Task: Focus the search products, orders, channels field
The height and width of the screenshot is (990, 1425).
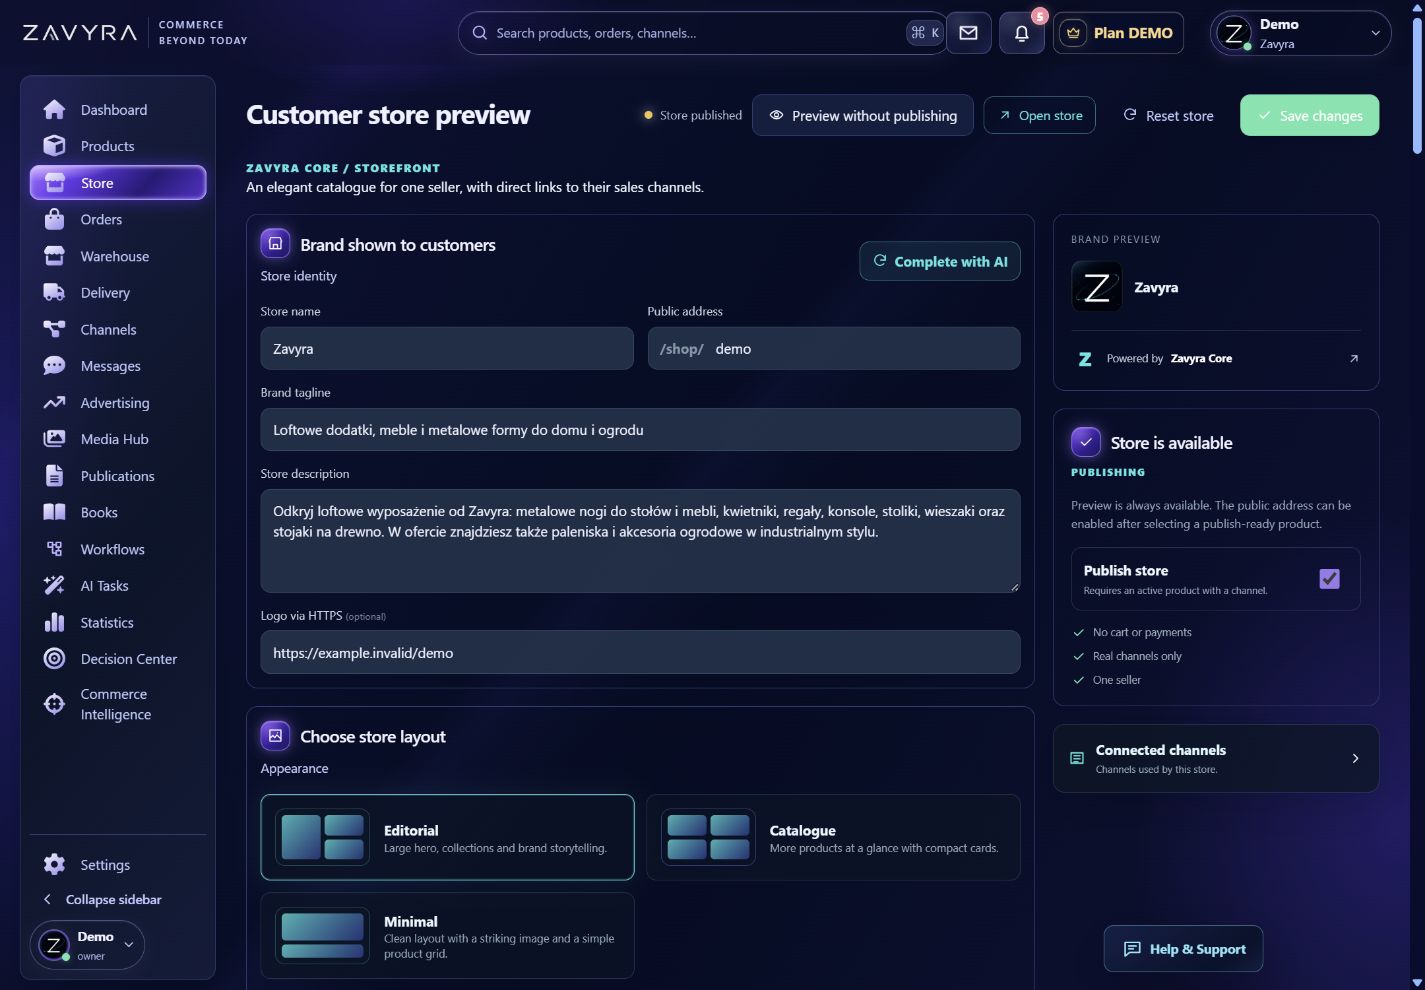Action: [700, 33]
